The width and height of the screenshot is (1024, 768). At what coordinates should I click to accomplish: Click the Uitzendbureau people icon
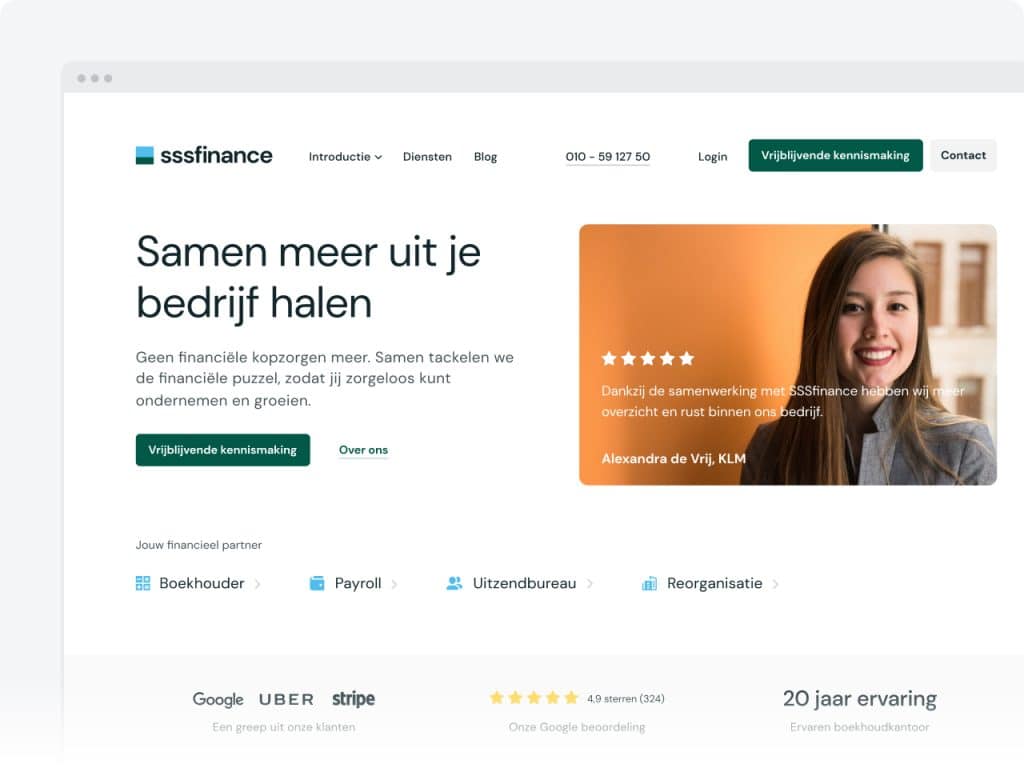(454, 583)
